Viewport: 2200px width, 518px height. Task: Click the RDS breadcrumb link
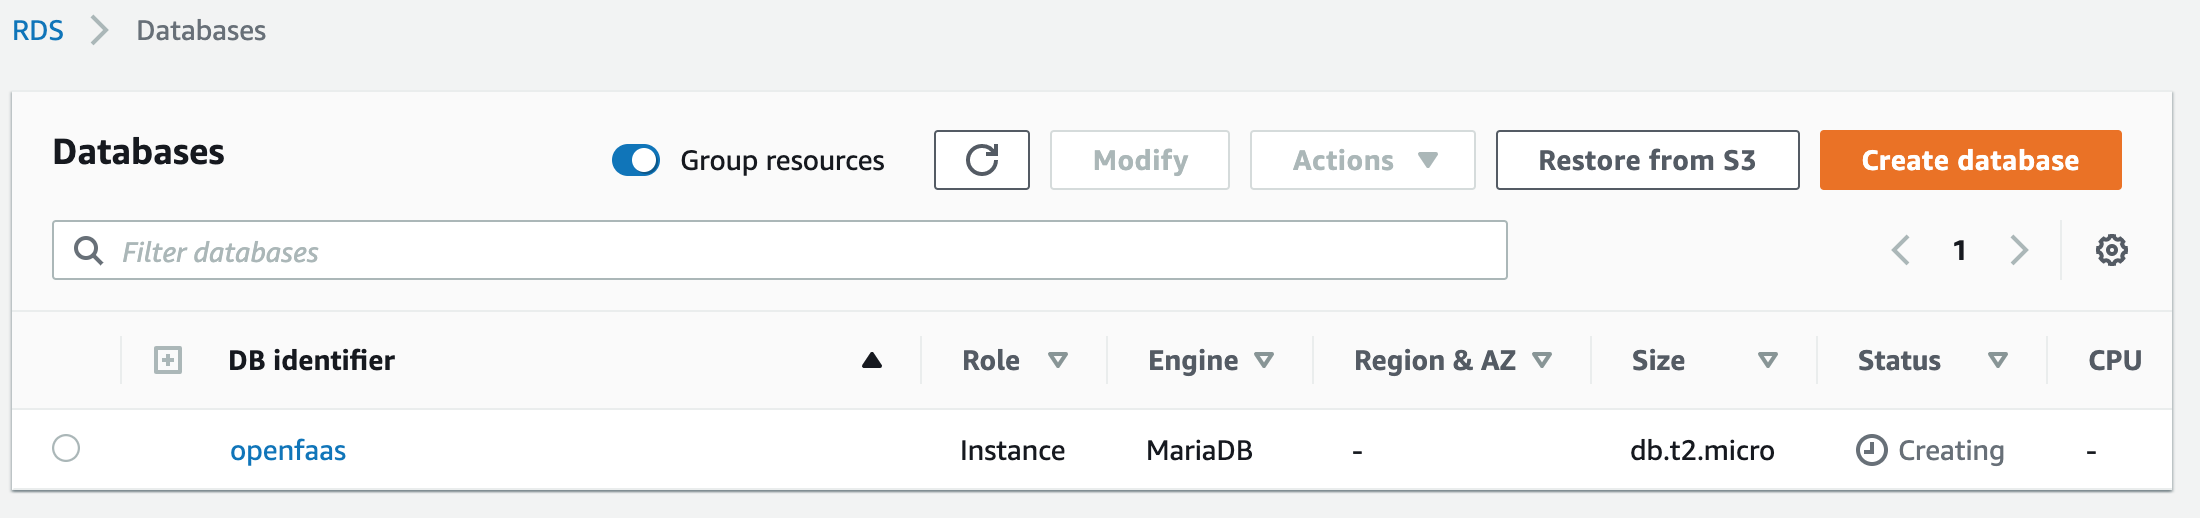(38, 31)
